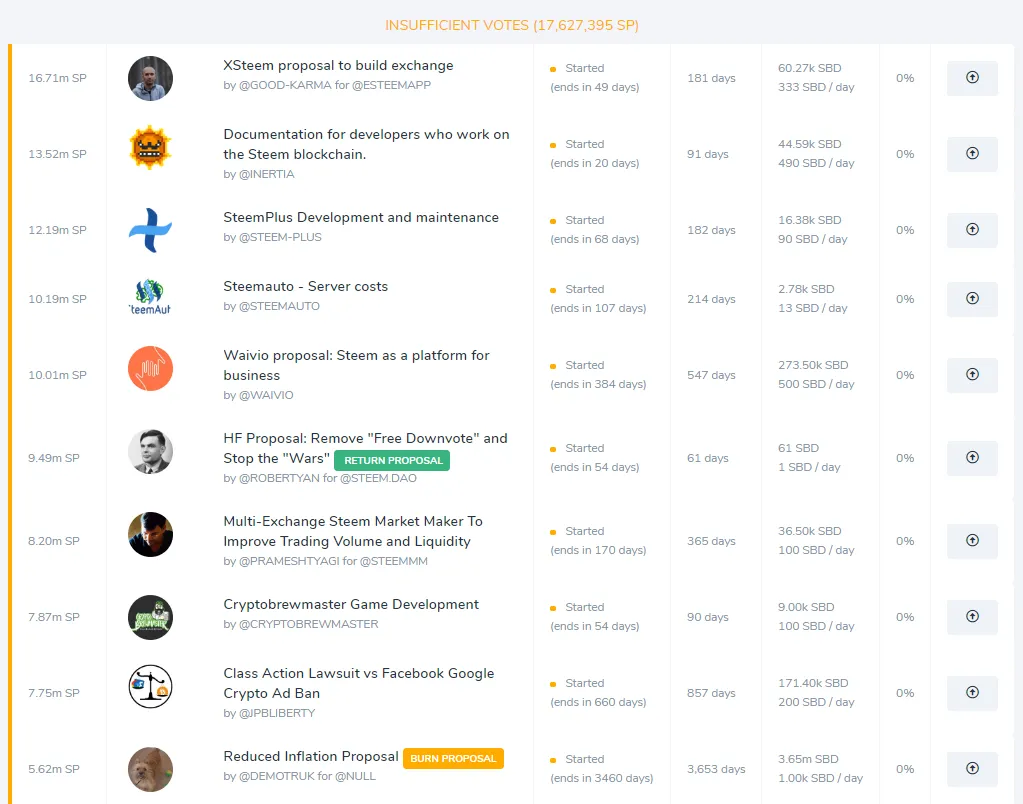Click the 8.20m SP vote total
The width and height of the screenshot is (1023, 804).
53,541
